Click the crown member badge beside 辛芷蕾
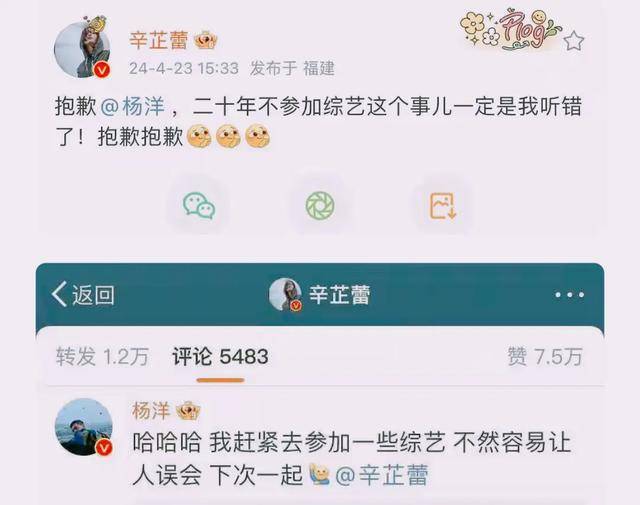The height and width of the screenshot is (505, 640). click(206, 41)
